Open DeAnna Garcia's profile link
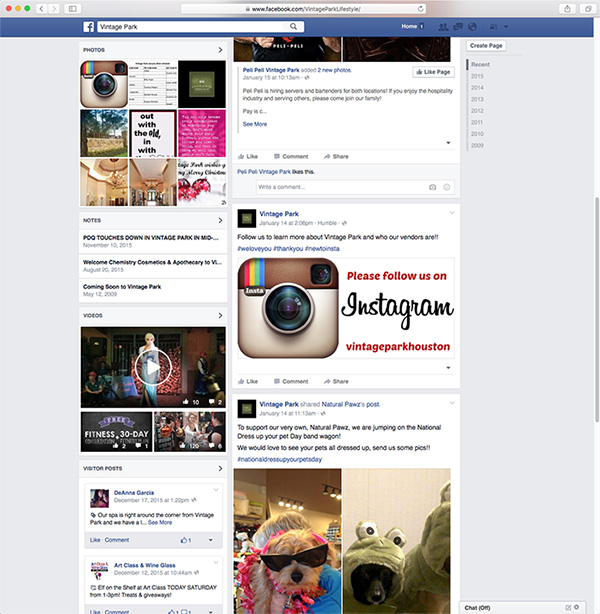Image resolution: width=600 pixels, height=614 pixels. (134, 493)
